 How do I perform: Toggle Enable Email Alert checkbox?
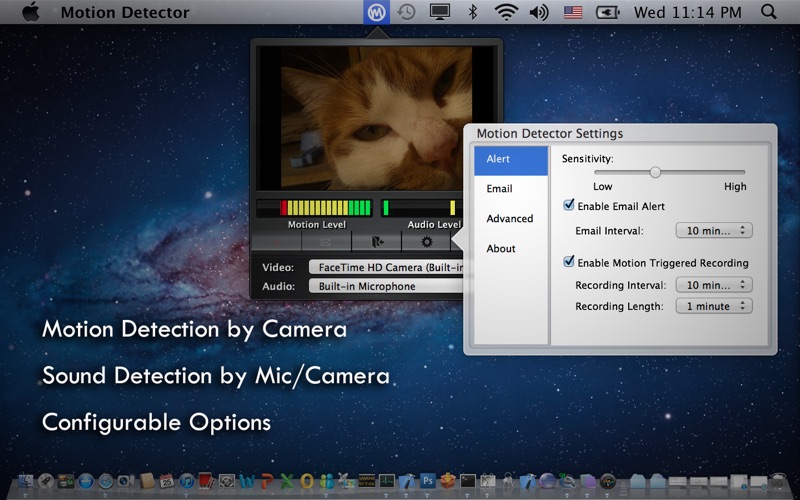point(568,205)
